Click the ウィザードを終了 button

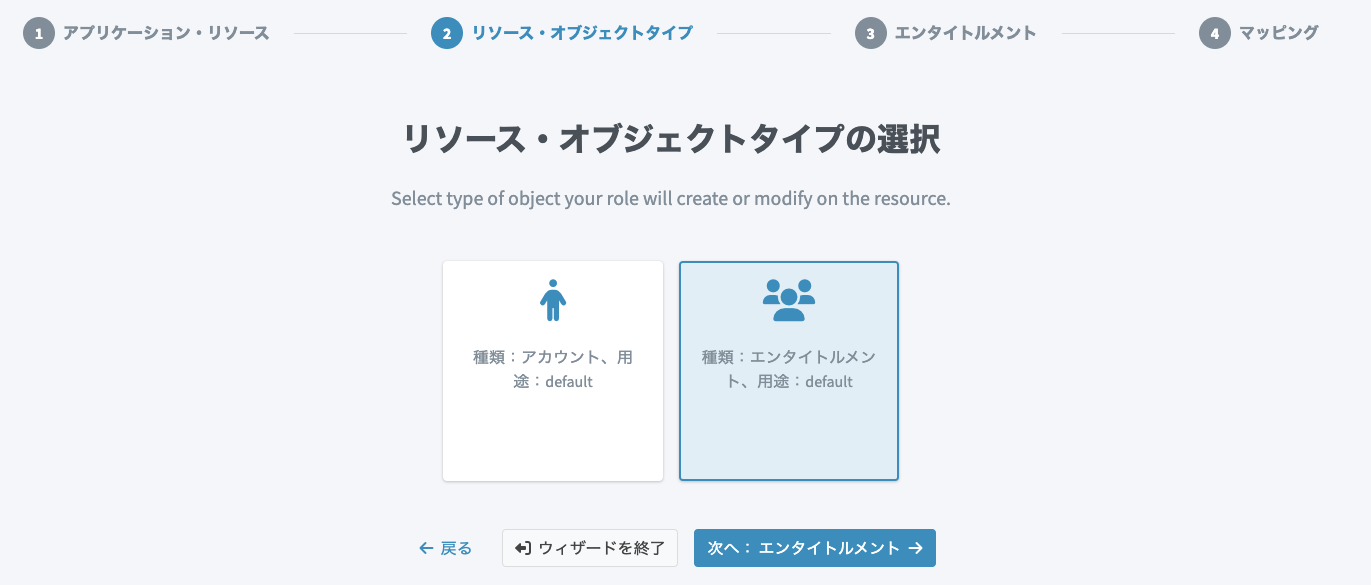click(x=590, y=548)
